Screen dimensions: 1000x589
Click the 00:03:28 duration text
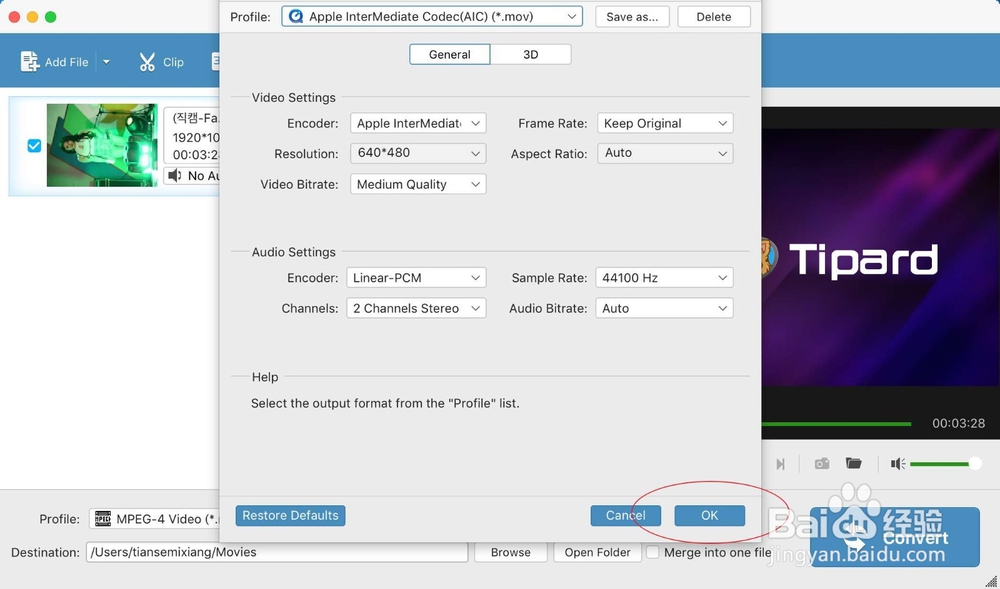[958, 423]
